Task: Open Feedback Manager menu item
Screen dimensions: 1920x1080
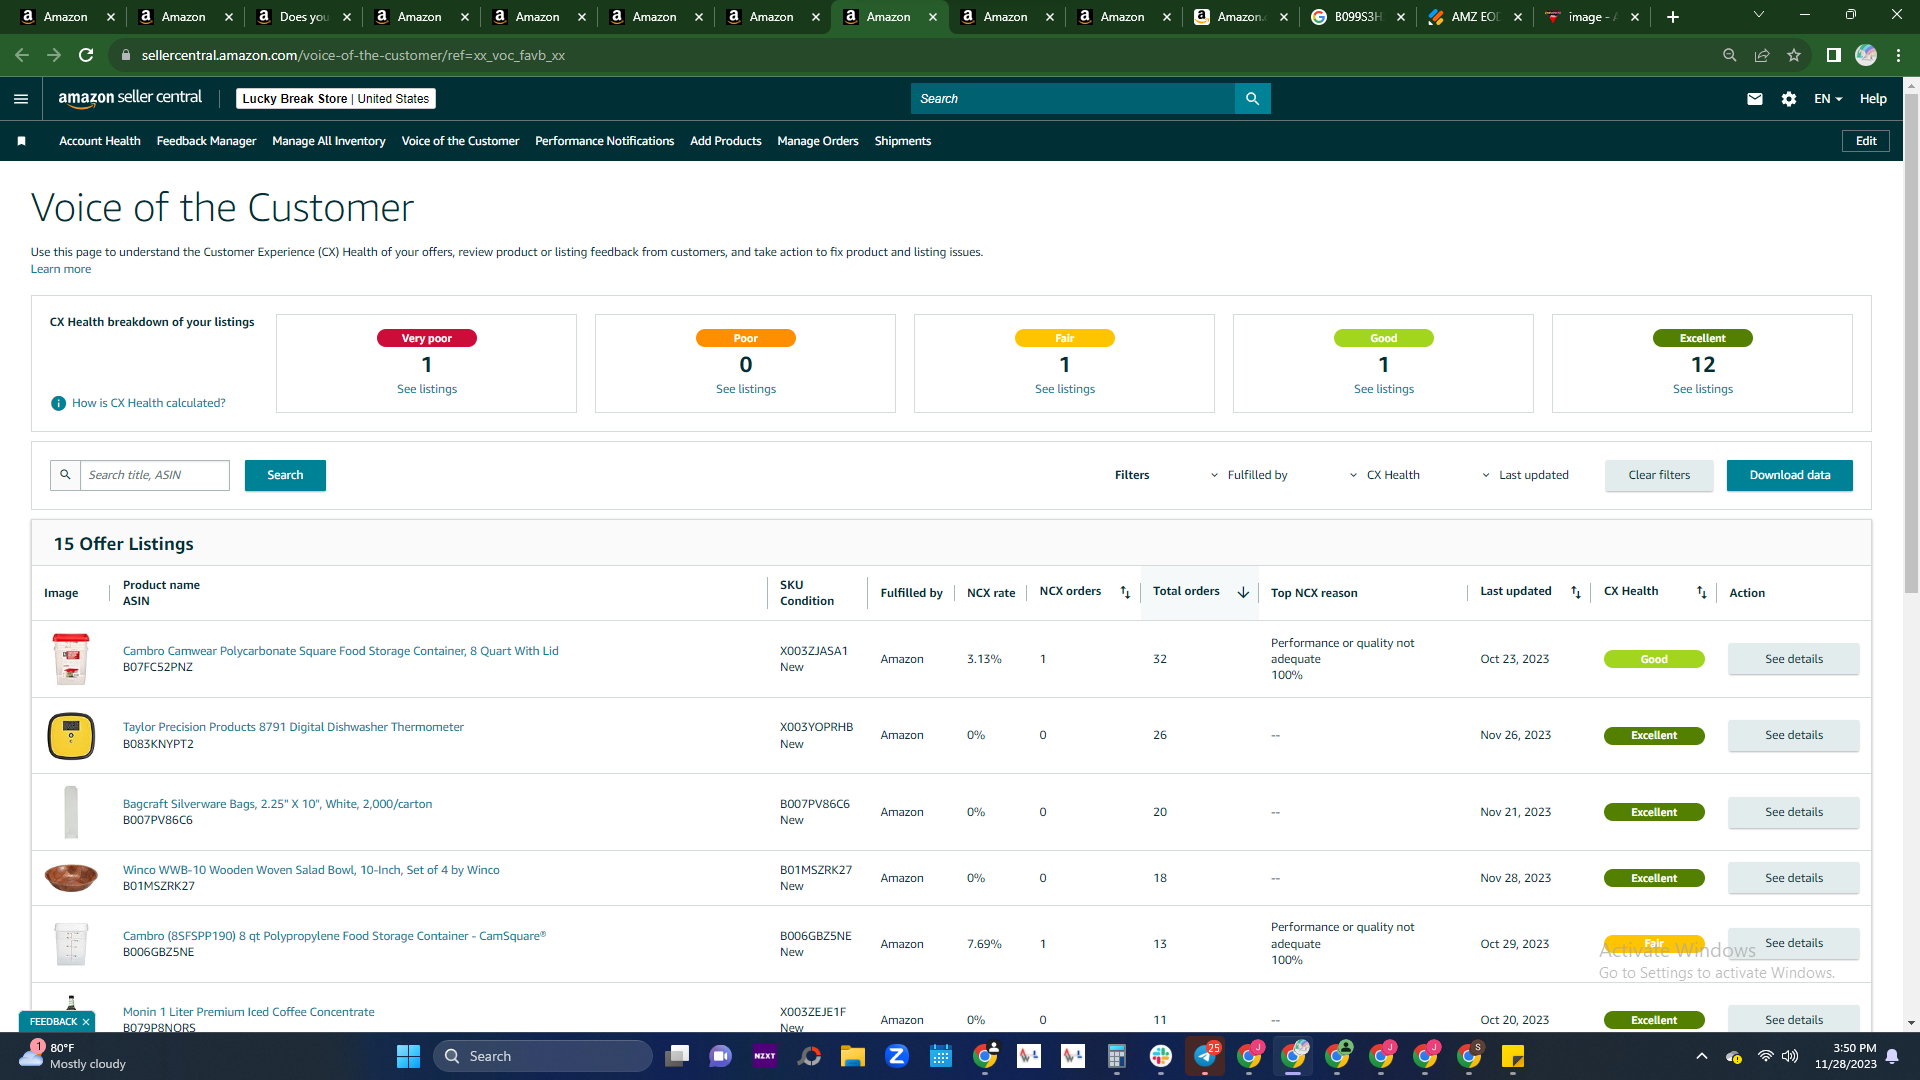Action: click(206, 141)
